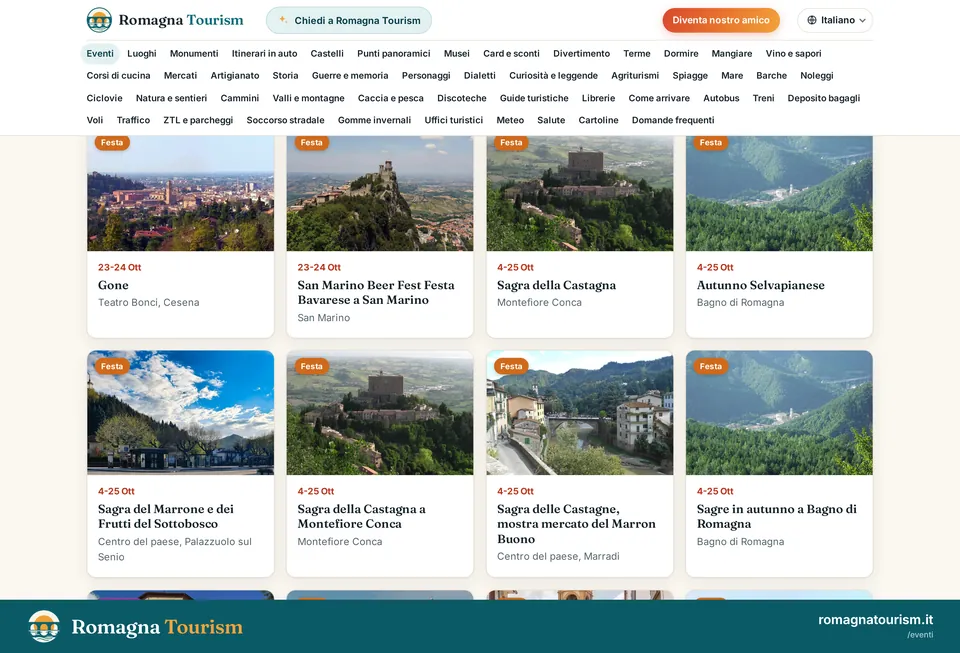Click the Romagna Tourism logo icon in header
Viewport: 960px width, 653px height.
(x=99, y=20)
